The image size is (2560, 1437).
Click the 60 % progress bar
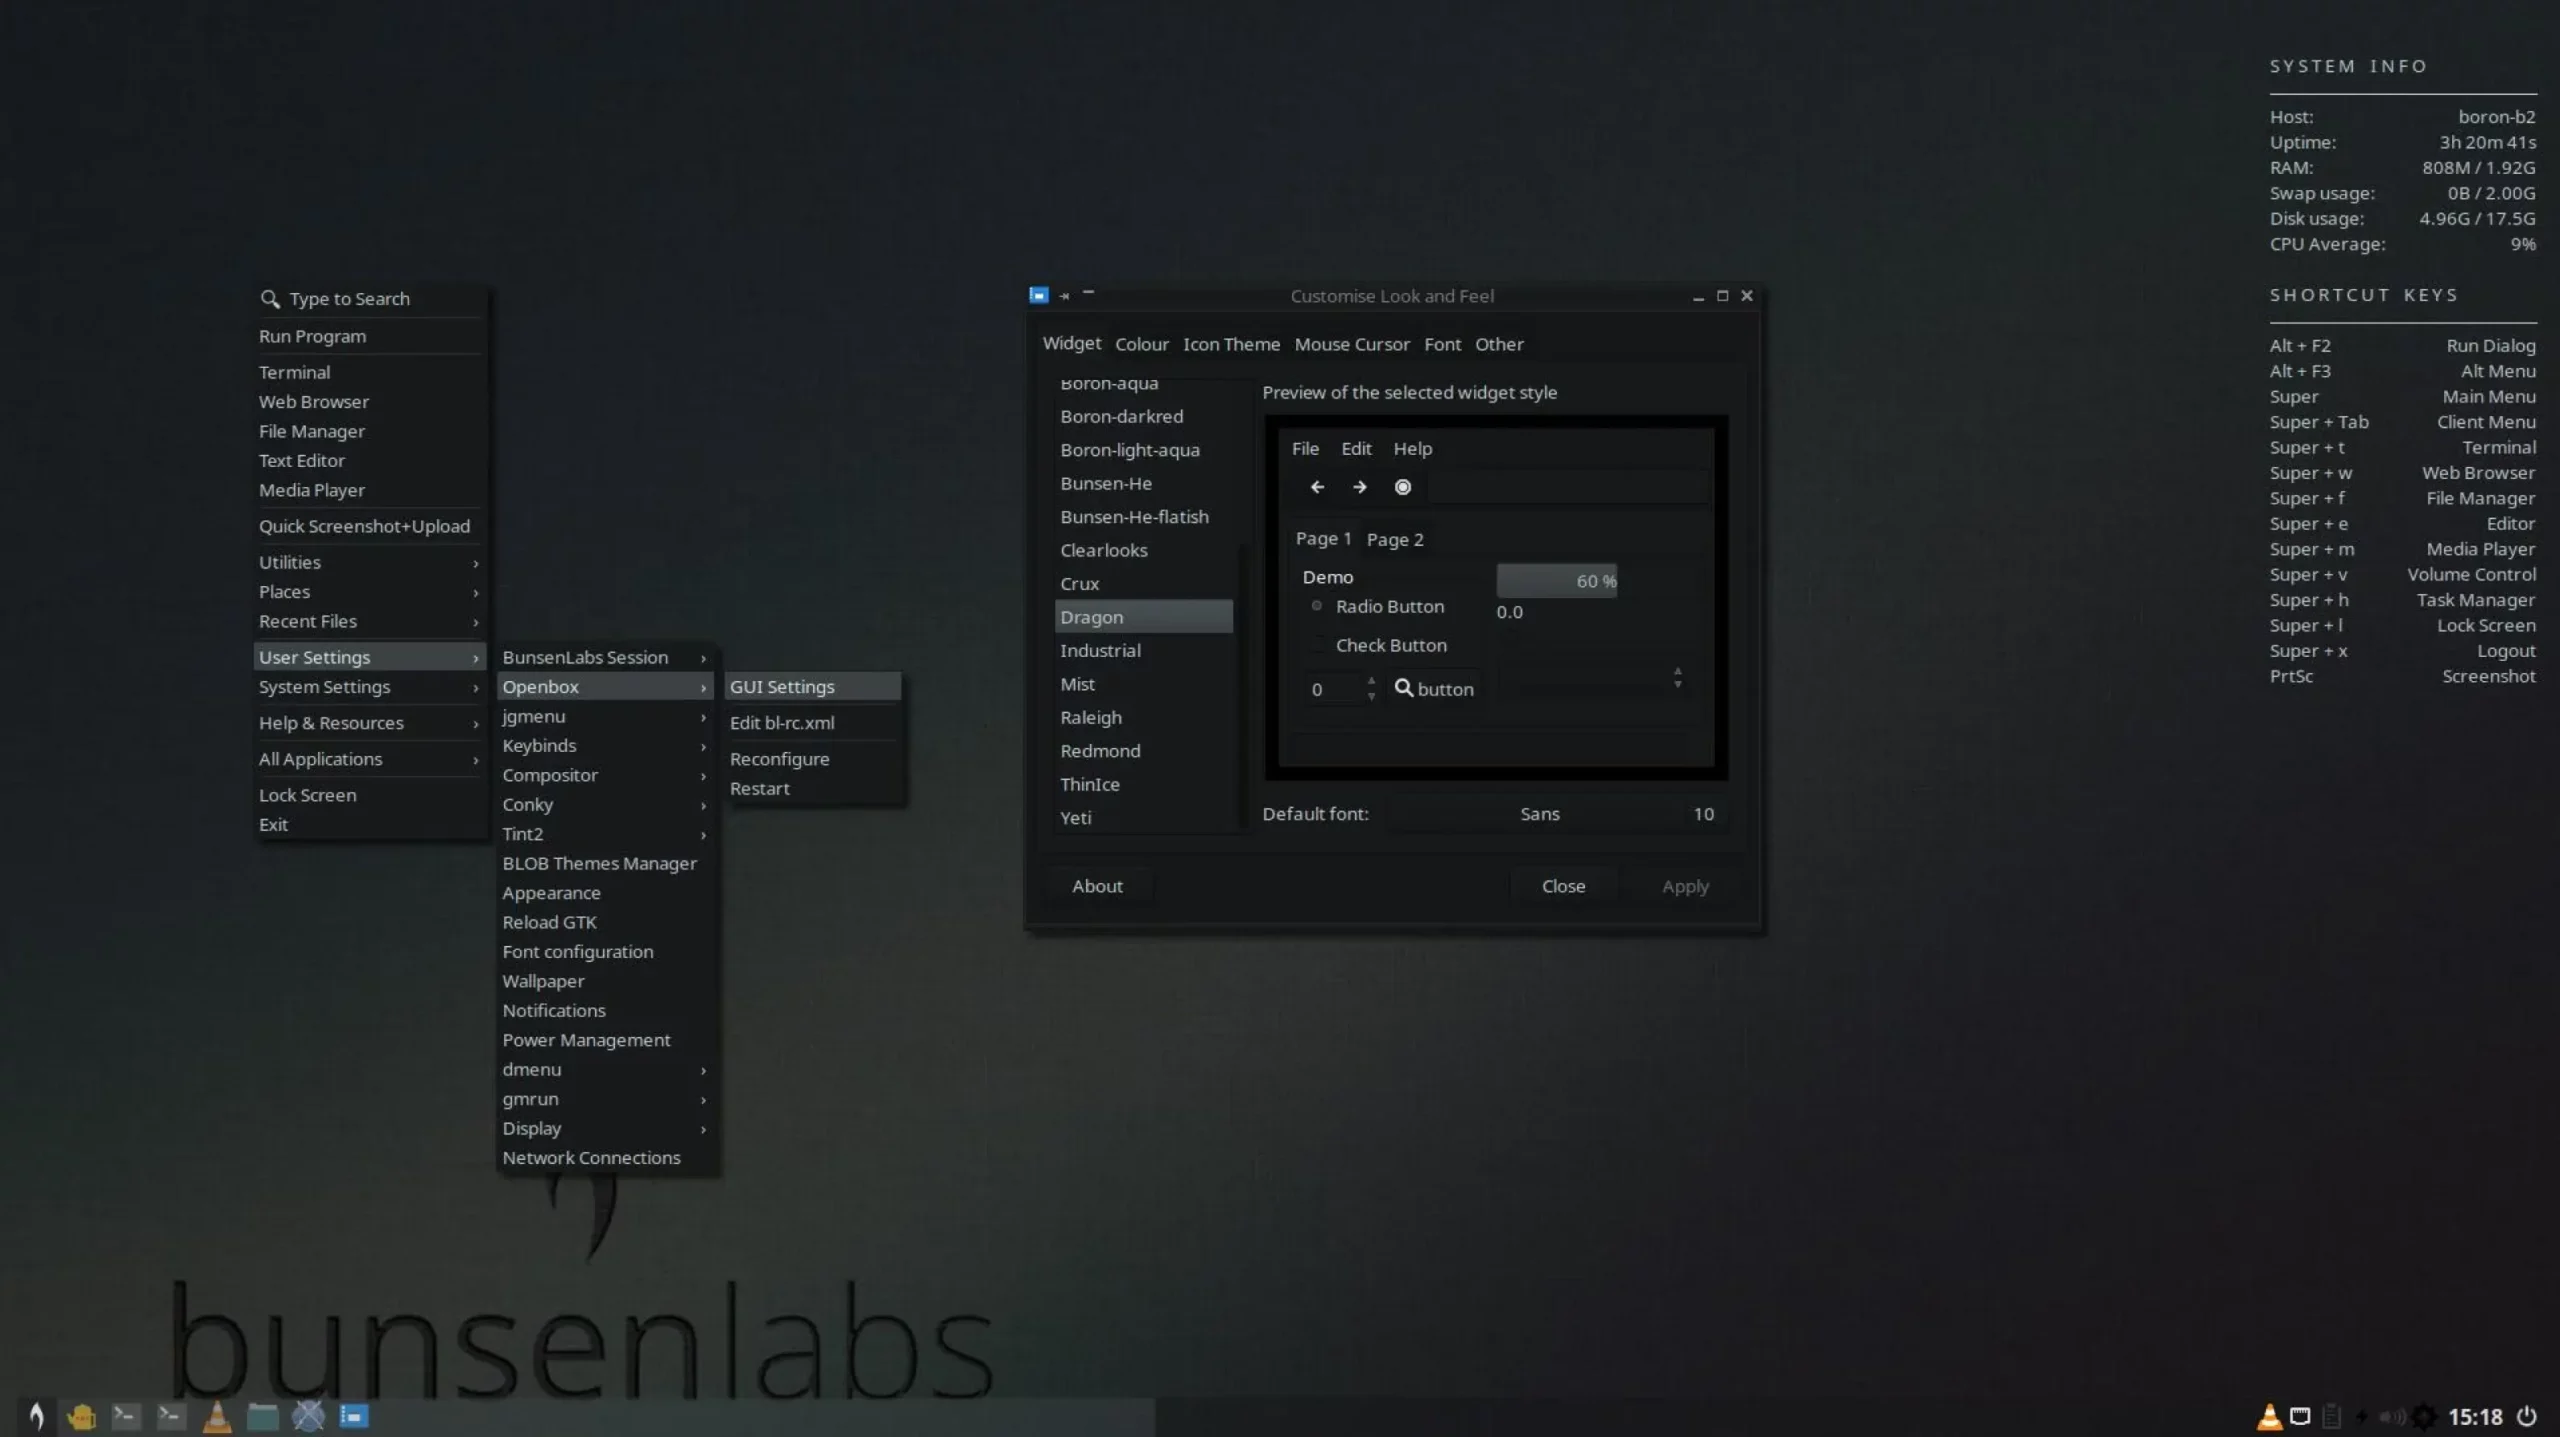[x=1556, y=581]
